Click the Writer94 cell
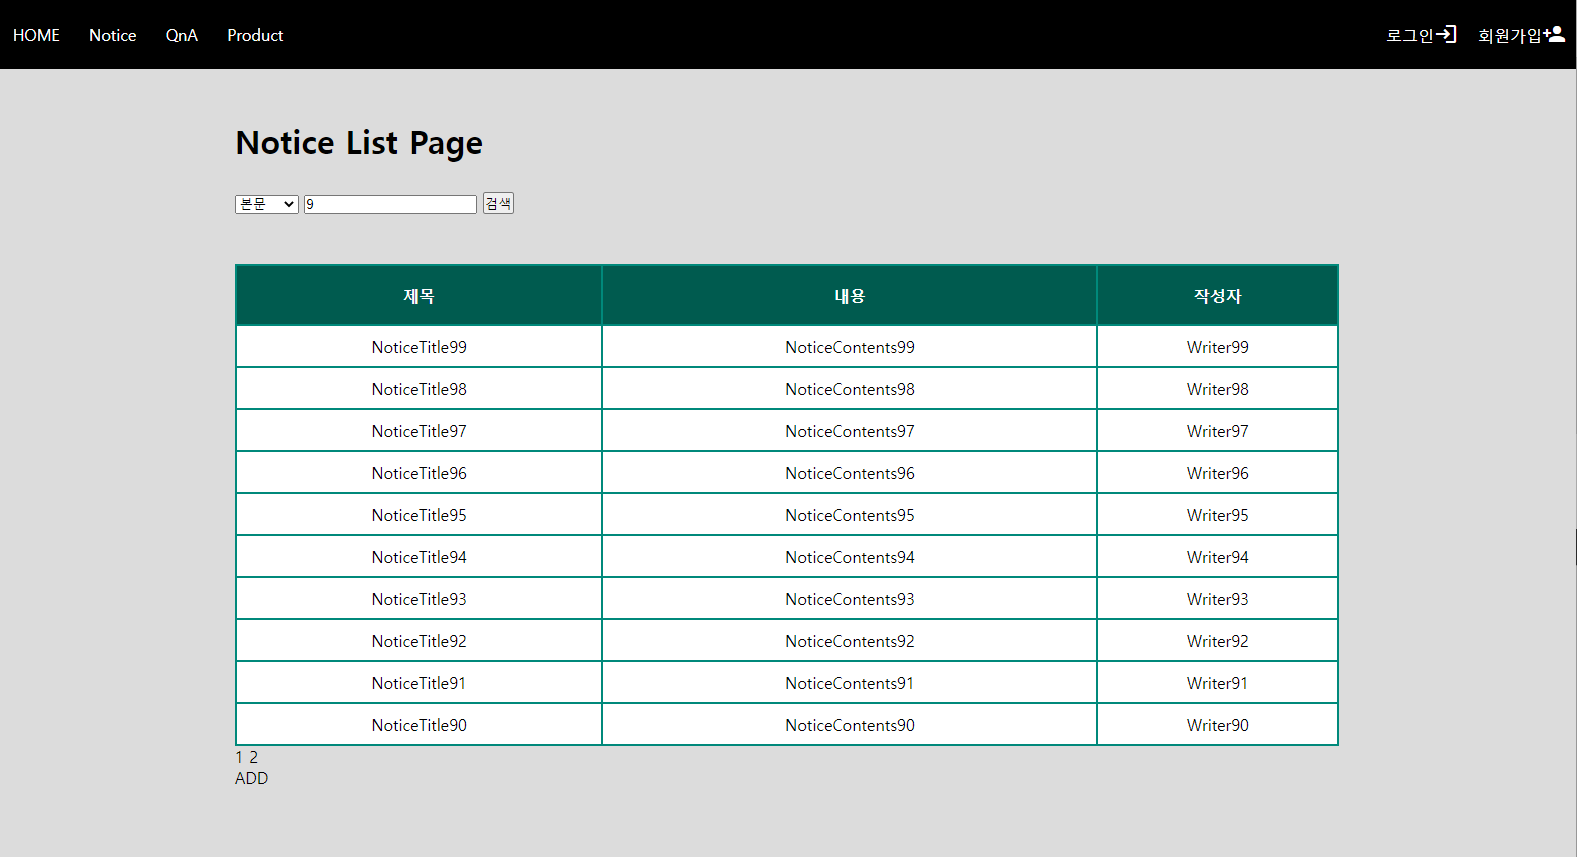Viewport: 1577px width, 857px height. (1217, 557)
